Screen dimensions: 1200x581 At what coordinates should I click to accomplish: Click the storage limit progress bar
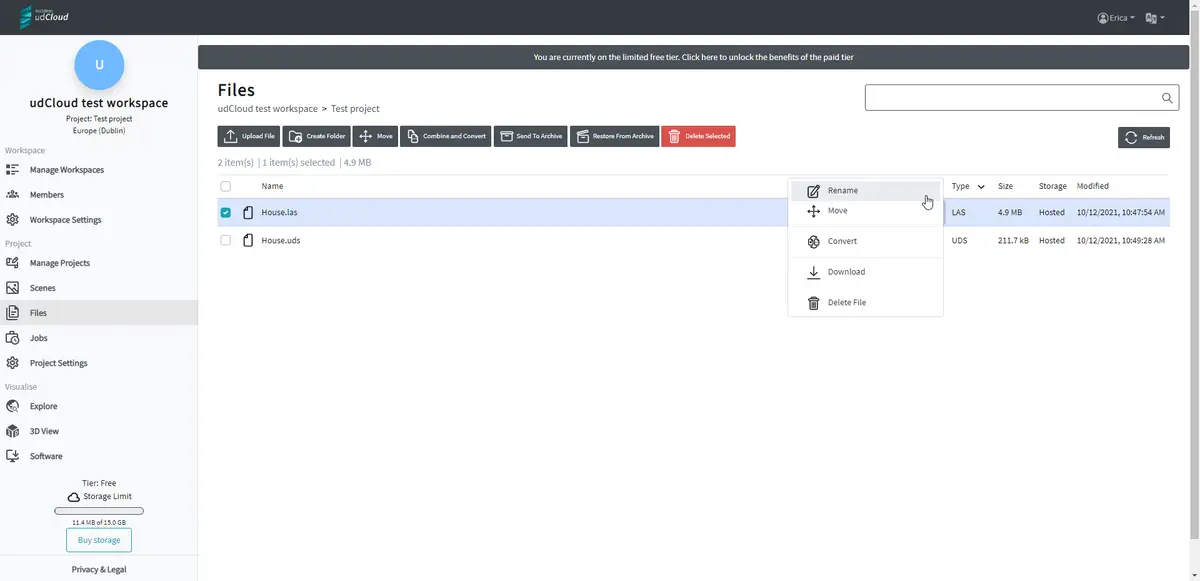point(99,511)
